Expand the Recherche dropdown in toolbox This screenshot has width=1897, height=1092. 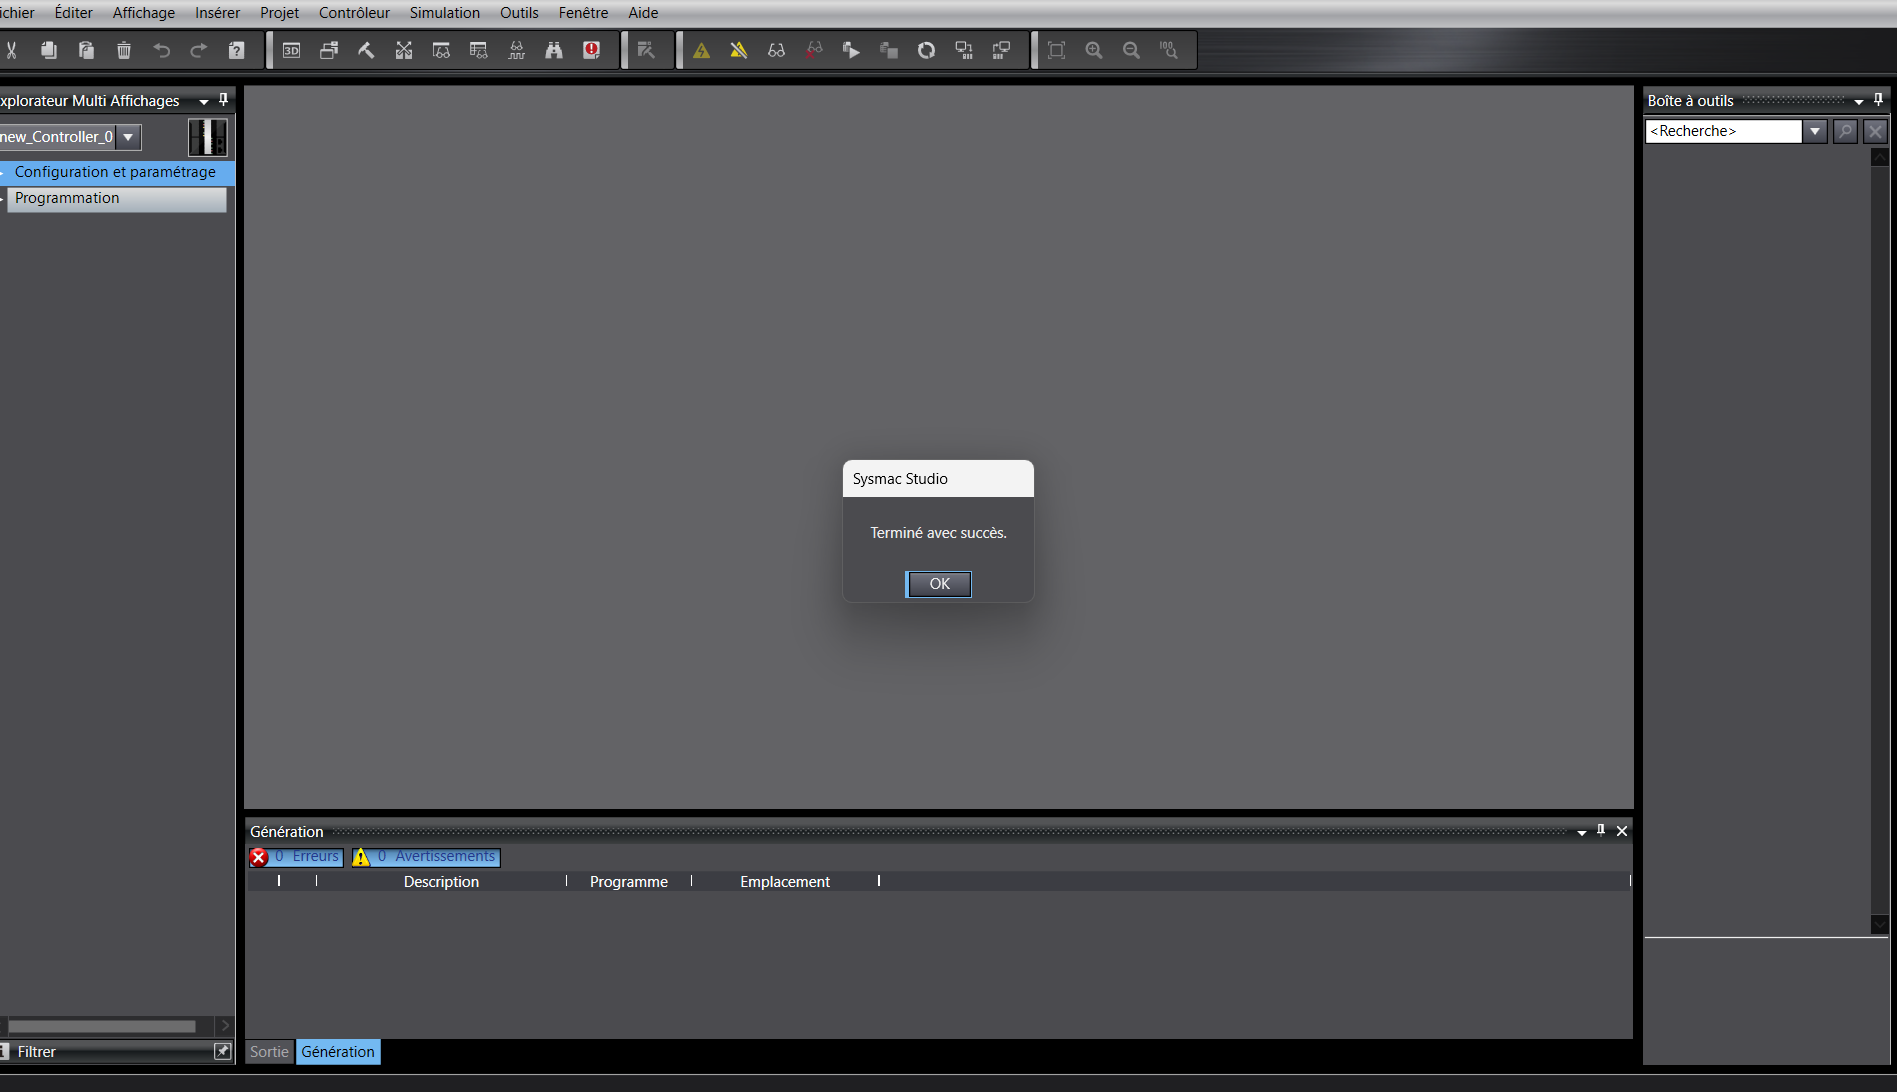coord(1815,131)
